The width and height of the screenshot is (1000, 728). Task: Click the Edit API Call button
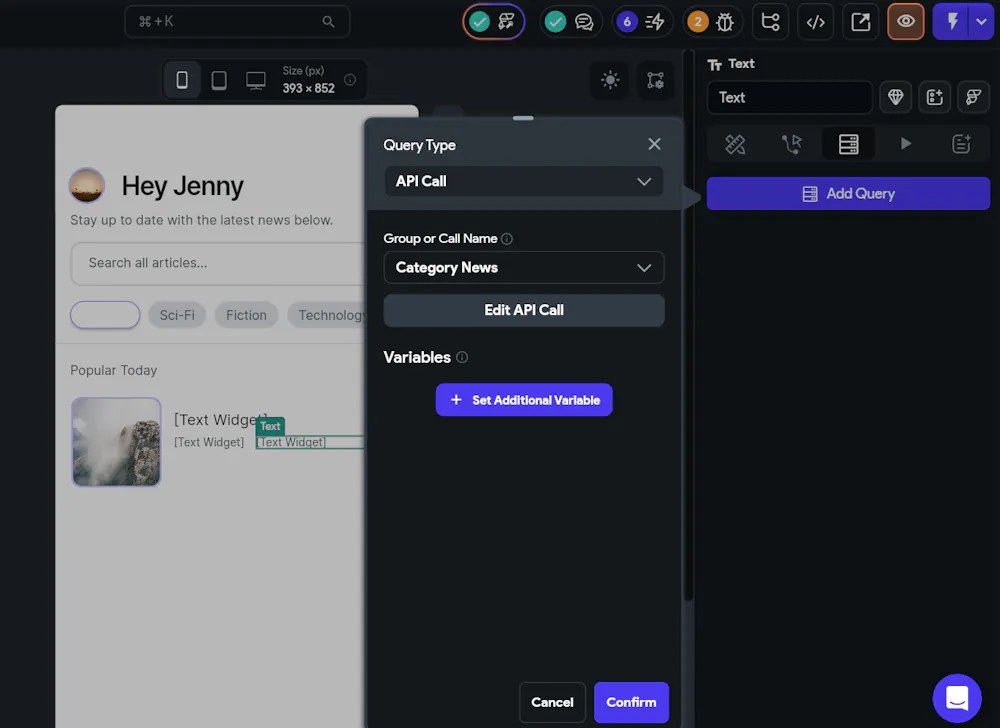pyautogui.click(x=524, y=310)
